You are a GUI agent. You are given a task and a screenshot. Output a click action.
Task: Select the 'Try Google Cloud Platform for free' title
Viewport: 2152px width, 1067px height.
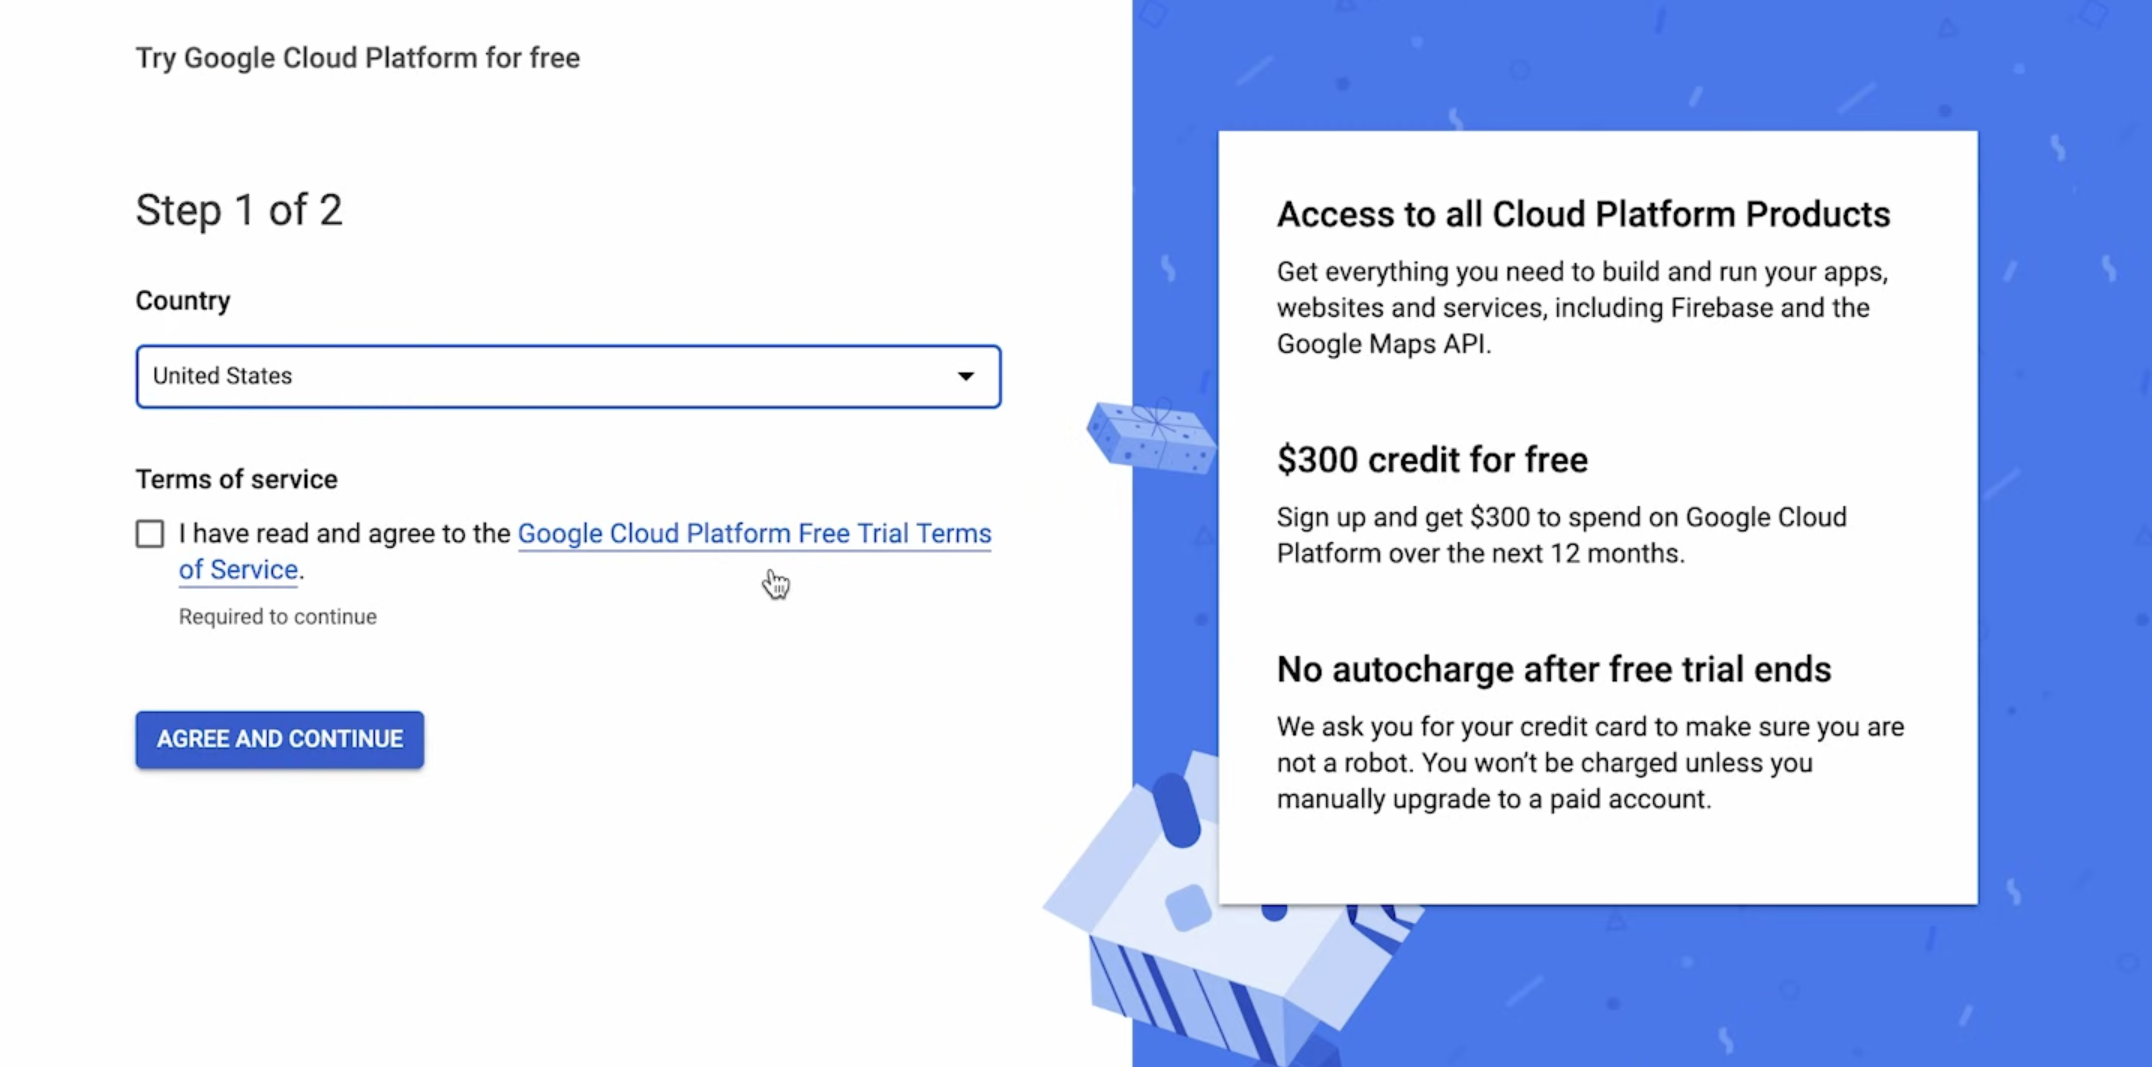click(x=358, y=58)
